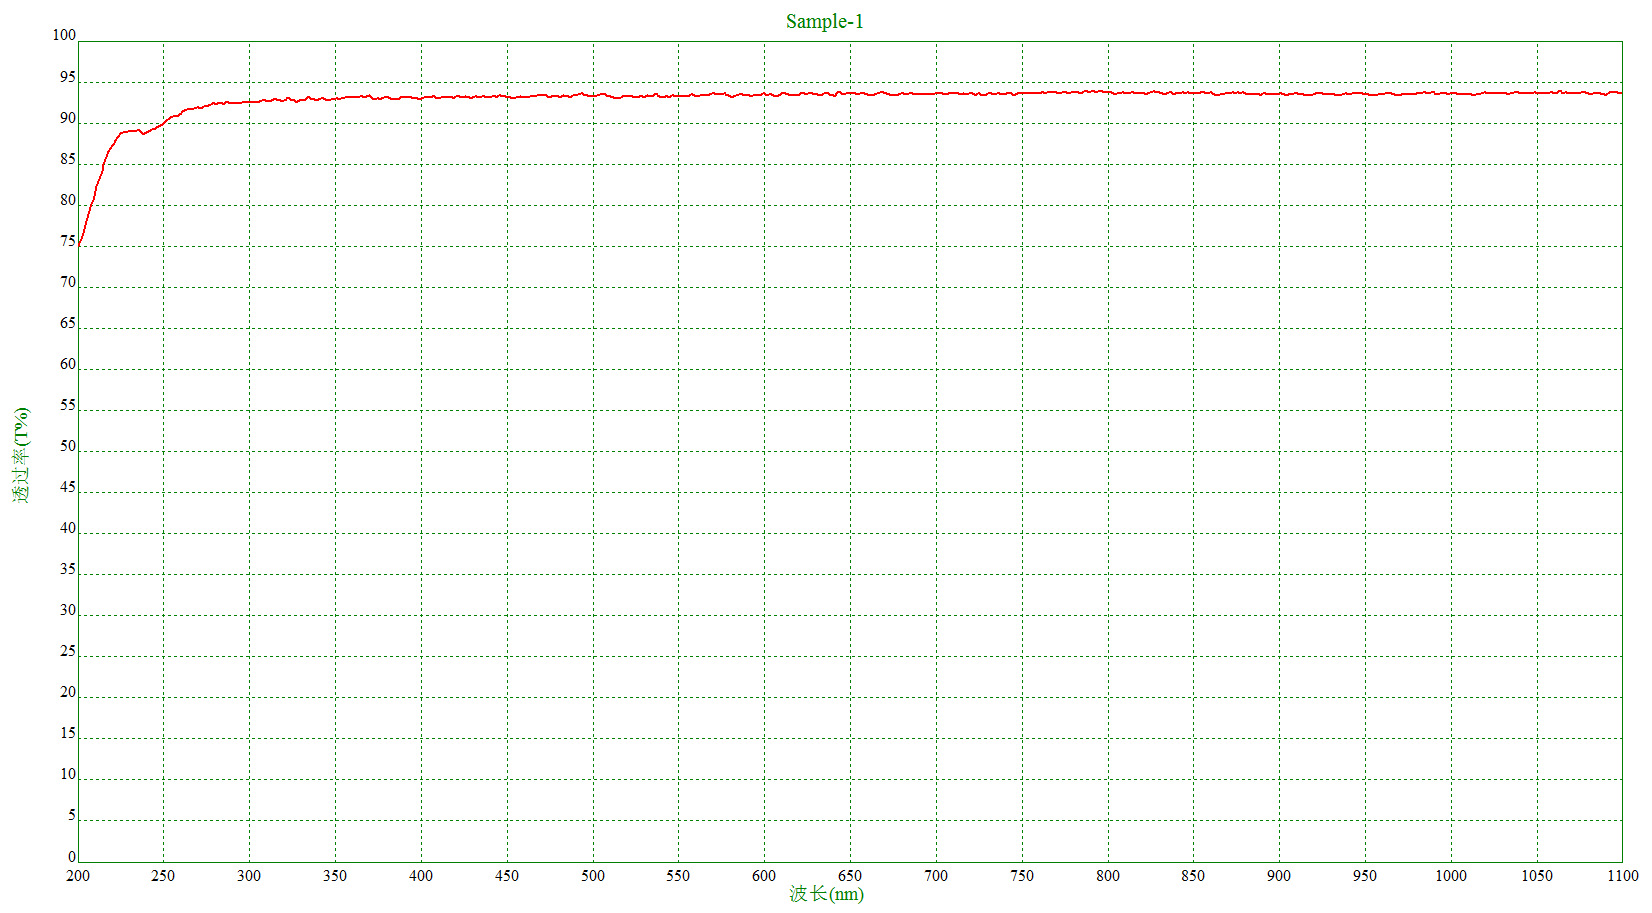Click the y-axis tick value '100'
Viewport: 1652px width, 913px height.
pos(64,35)
